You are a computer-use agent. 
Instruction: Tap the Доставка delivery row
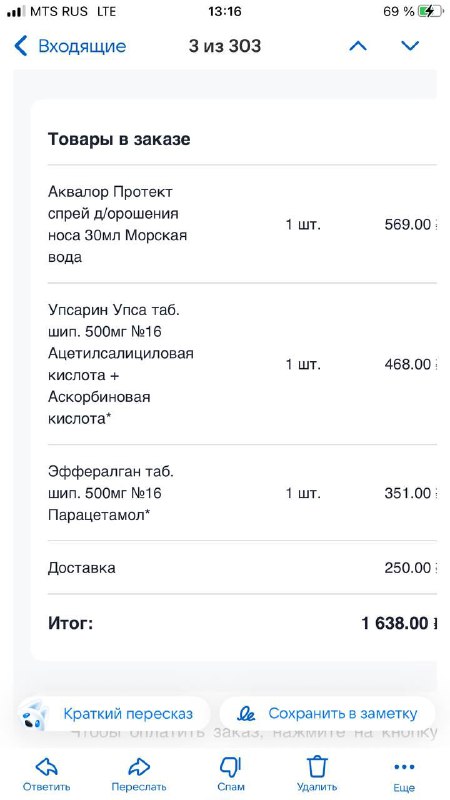[x=242, y=567]
